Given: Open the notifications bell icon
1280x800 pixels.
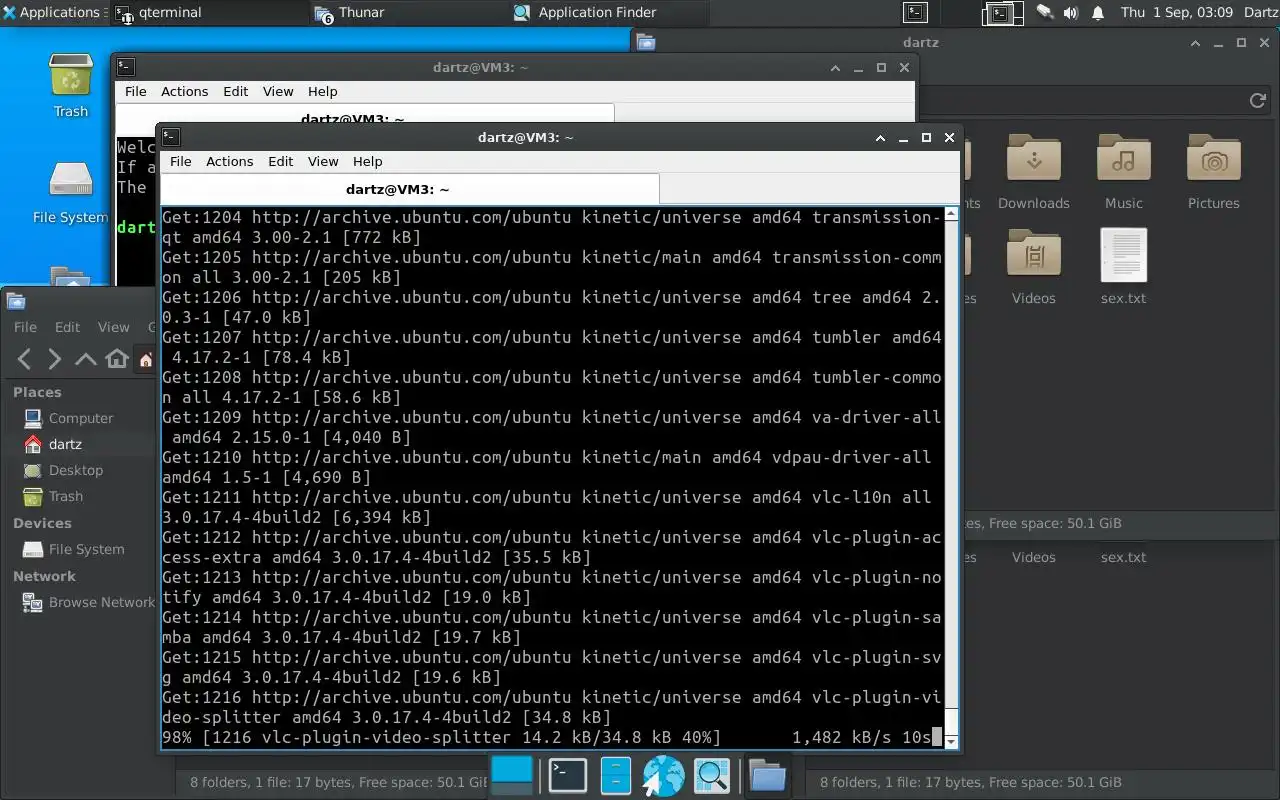Looking at the screenshot, I should [x=1098, y=12].
